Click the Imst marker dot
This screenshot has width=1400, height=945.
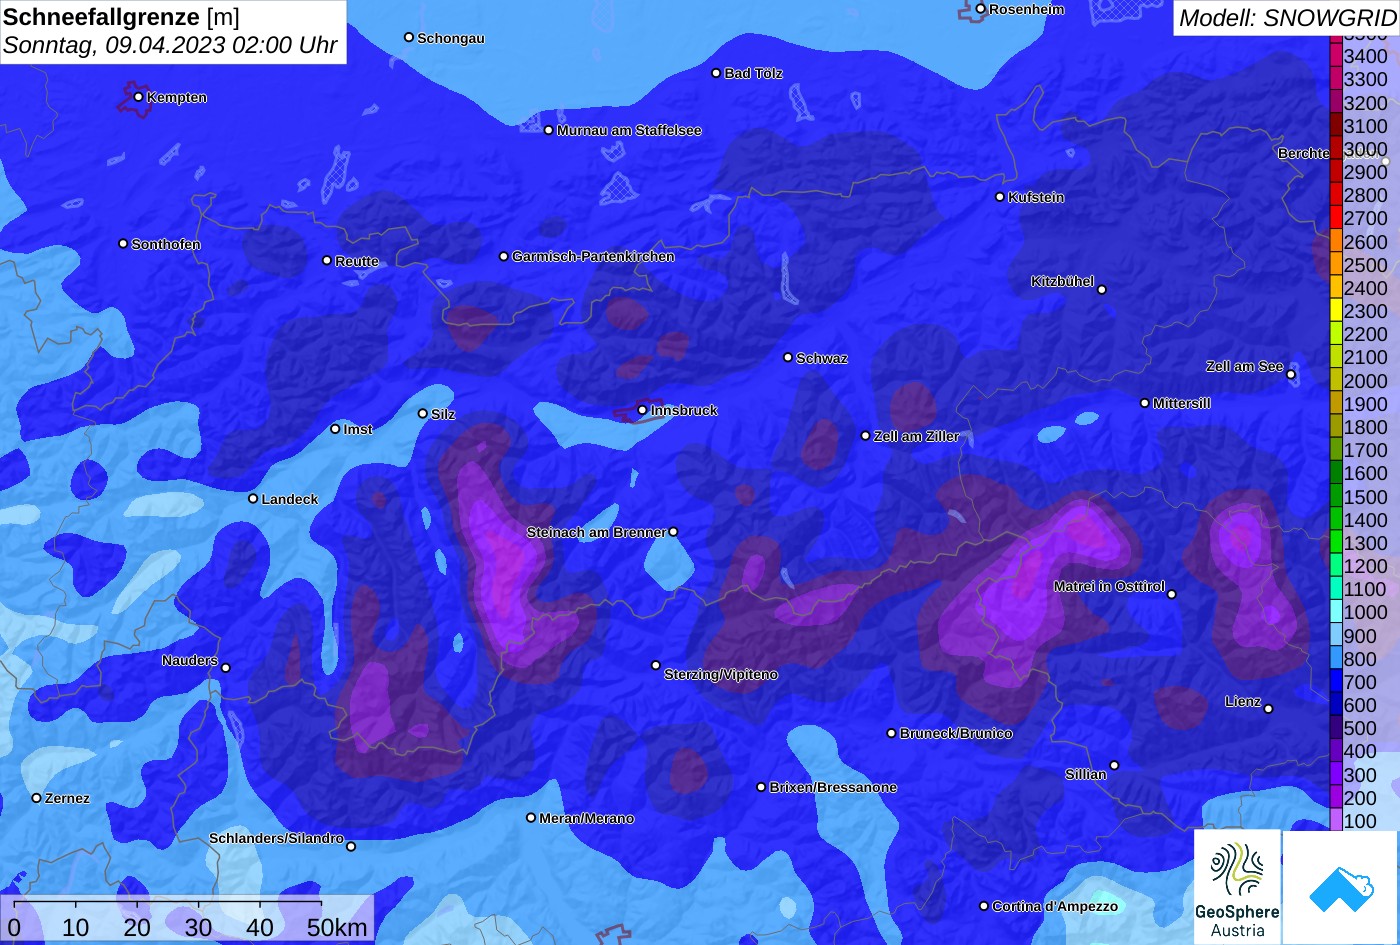click(335, 429)
